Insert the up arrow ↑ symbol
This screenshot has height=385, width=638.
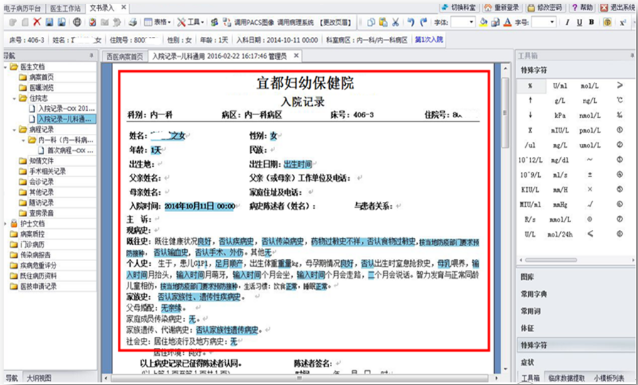pos(530,100)
